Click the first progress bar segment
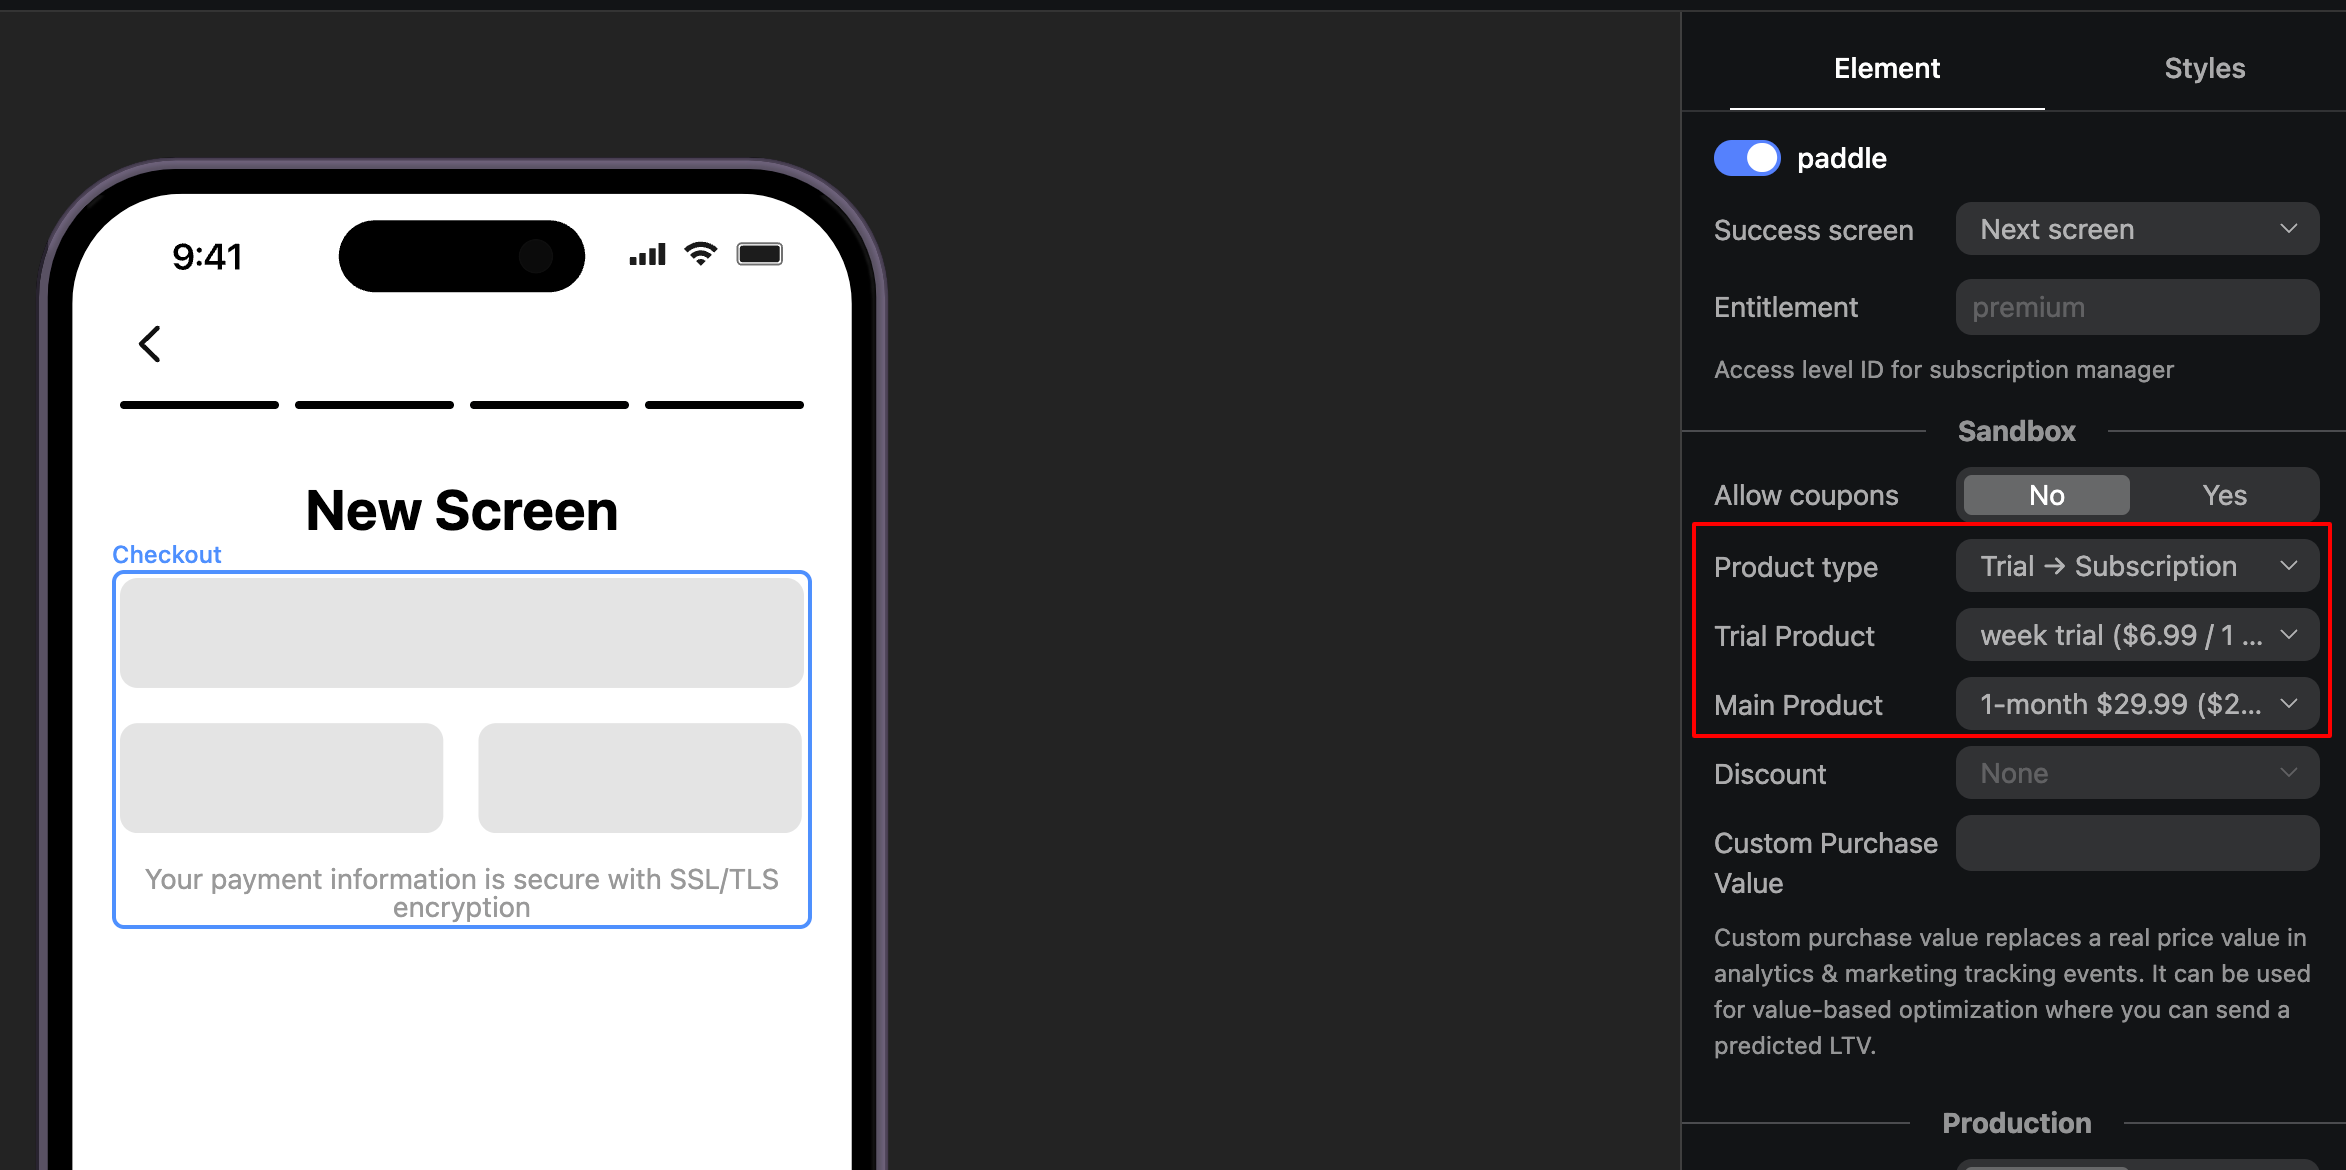The height and width of the screenshot is (1170, 2346). point(199,405)
